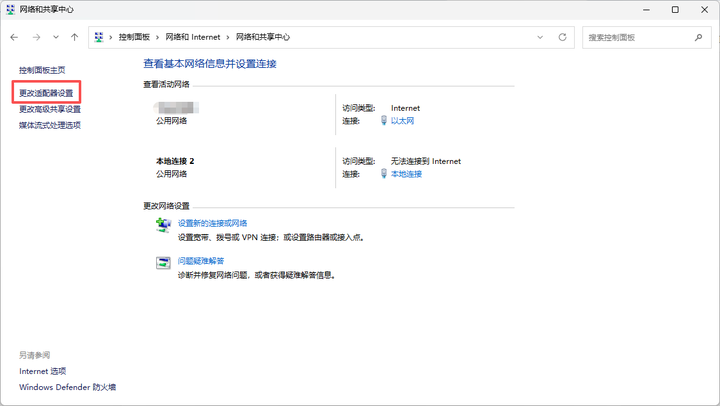Viewport: 720px width, 406px height.
Task: Open 更改高级共享设置
Action: (50, 109)
